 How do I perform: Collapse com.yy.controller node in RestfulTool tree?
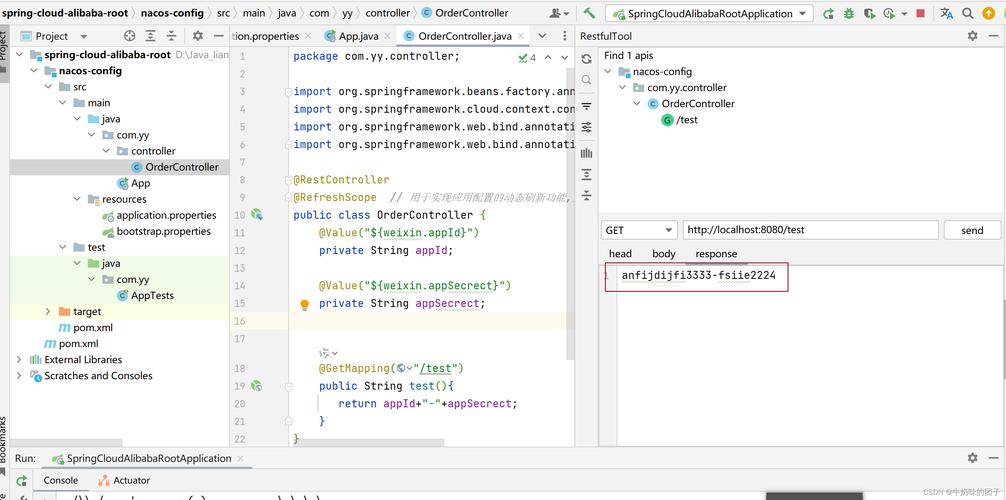(x=623, y=88)
